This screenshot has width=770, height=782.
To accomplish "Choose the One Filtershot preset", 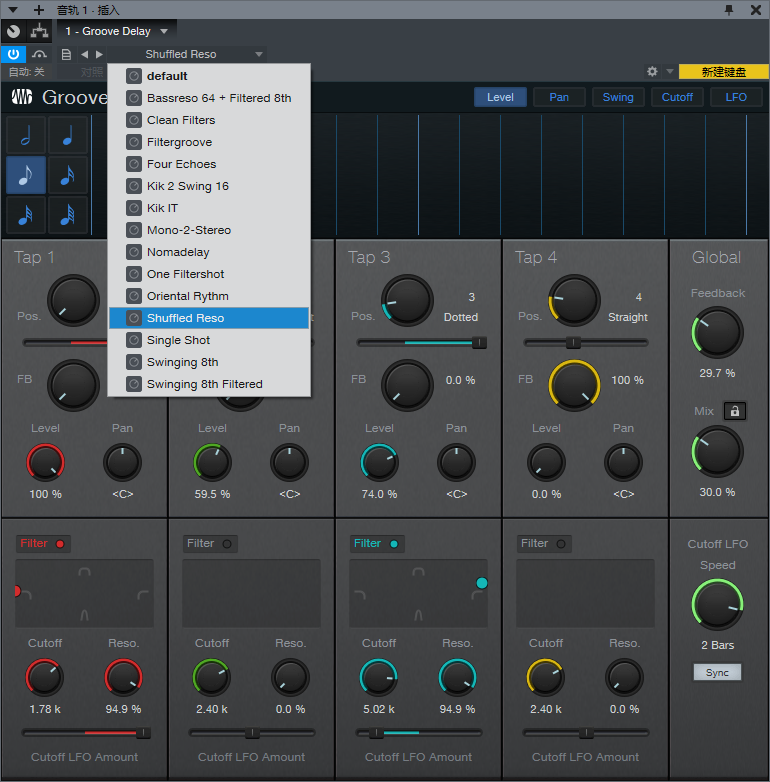I will click(x=209, y=274).
